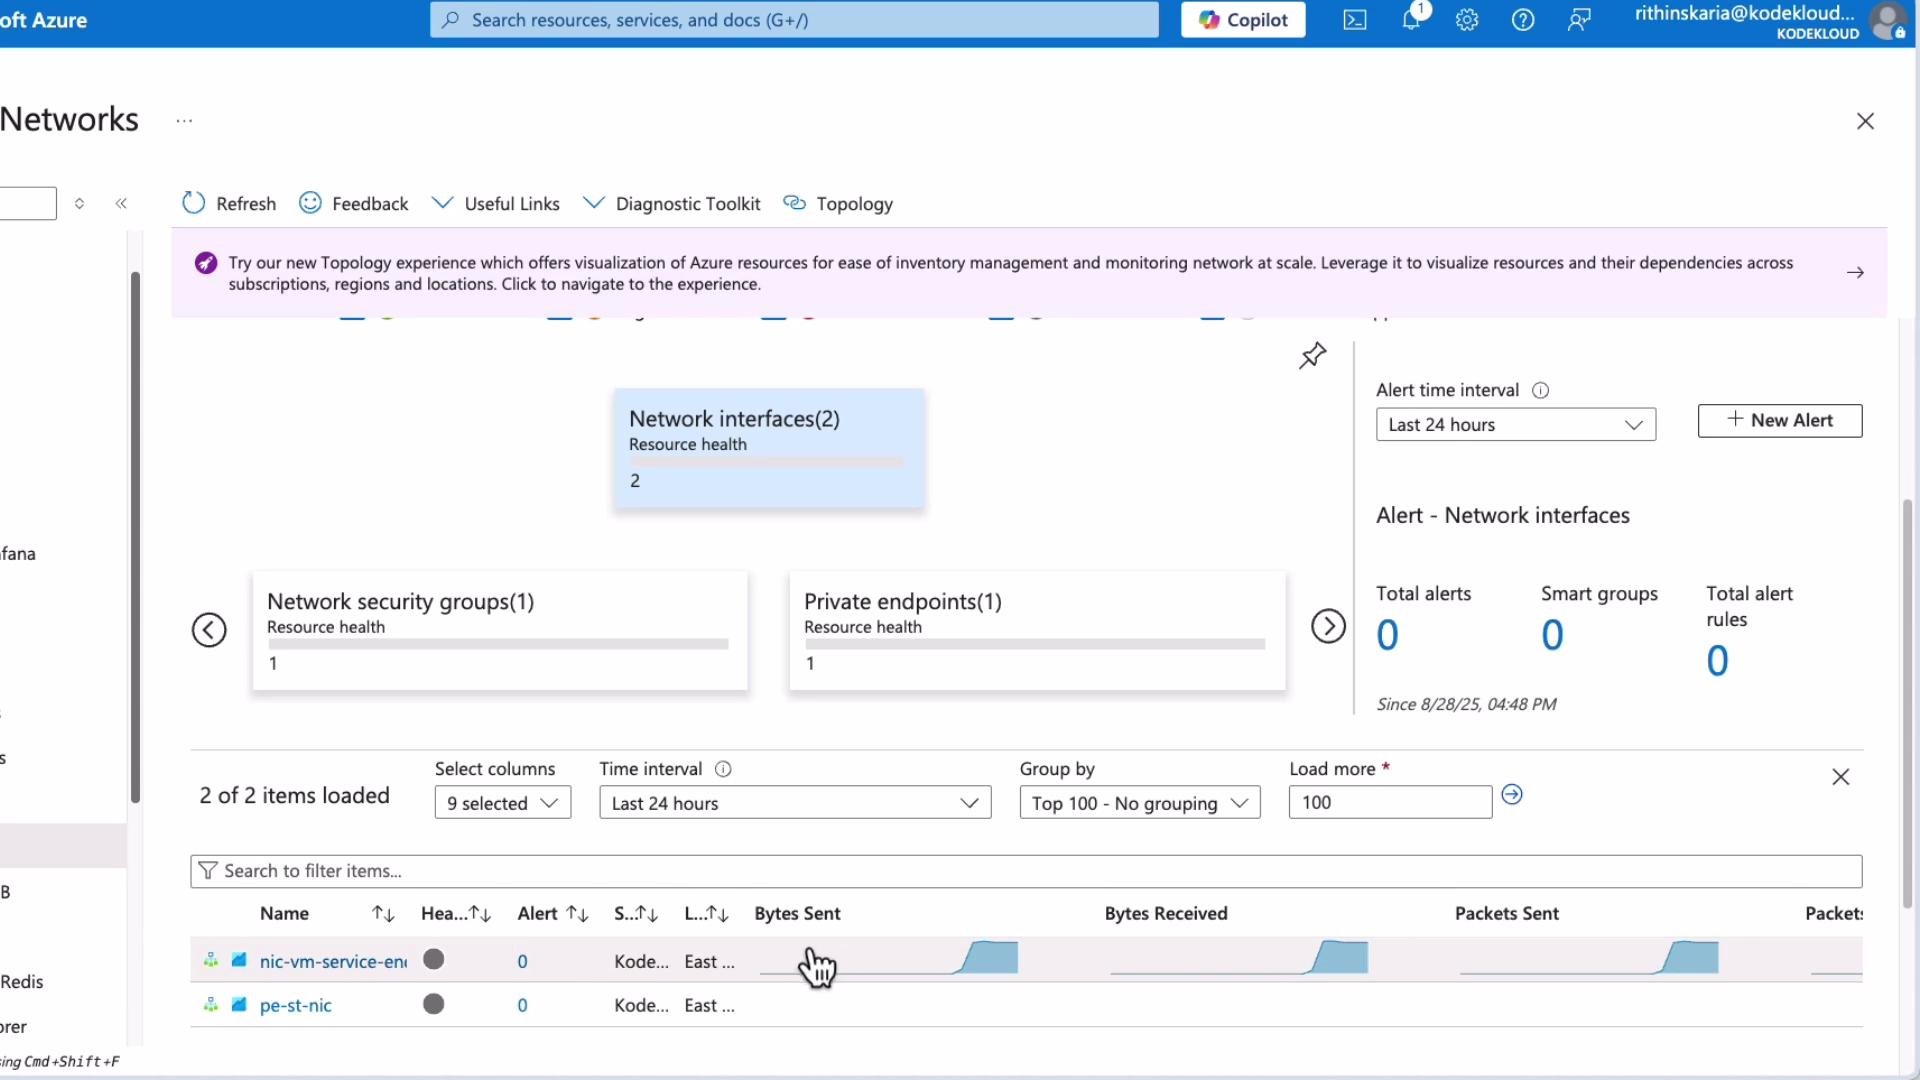
Task: Pin the resource health view
Action: [1313, 355]
